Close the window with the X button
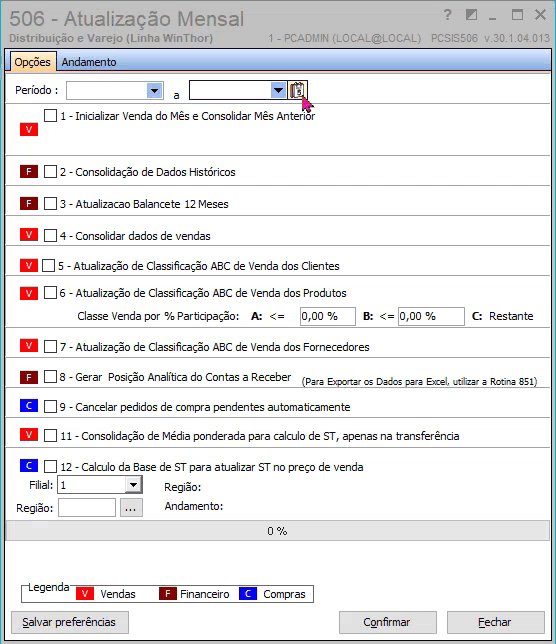The height and width of the screenshot is (644, 556). point(541,15)
